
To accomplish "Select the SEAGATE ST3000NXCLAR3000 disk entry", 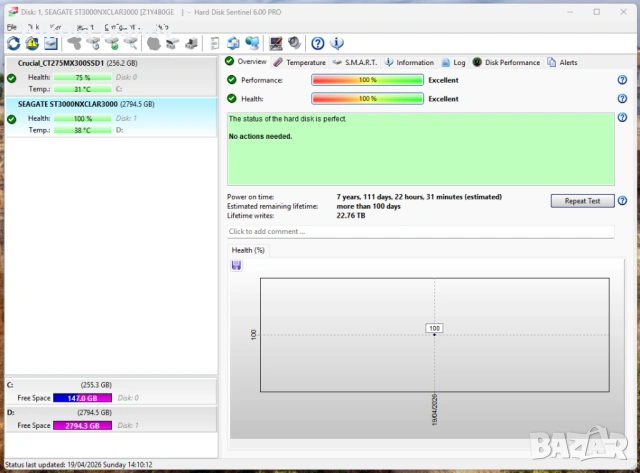I will click(x=111, y=117).
